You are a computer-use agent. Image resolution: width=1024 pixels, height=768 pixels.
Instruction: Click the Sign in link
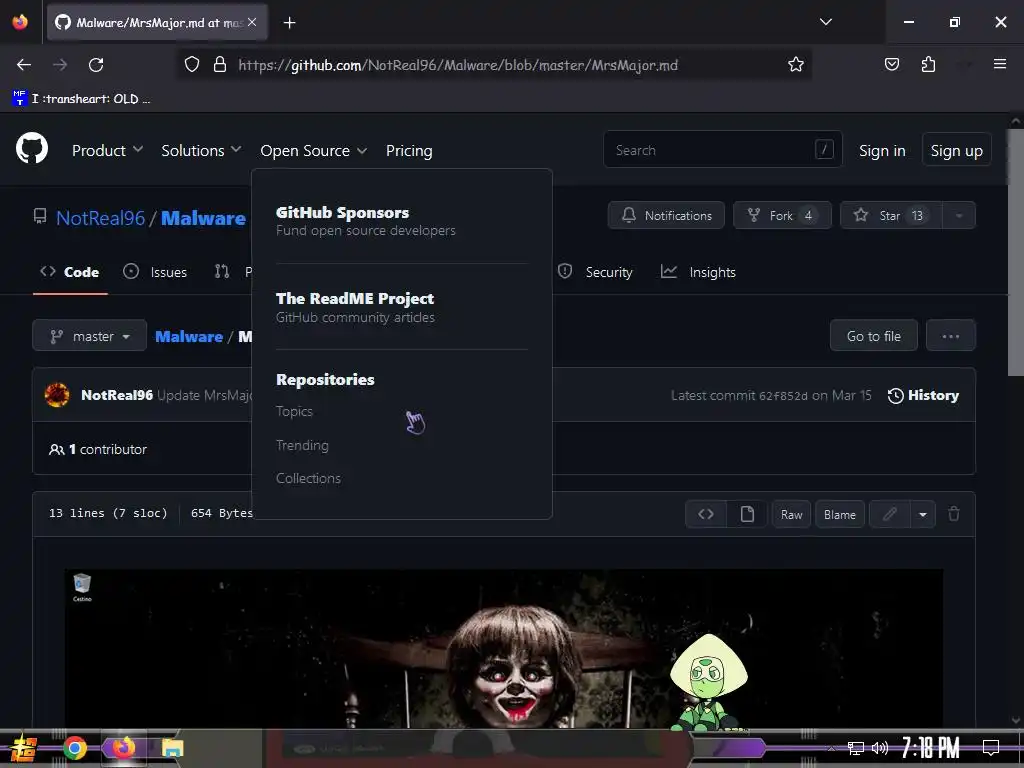[x=882, y=151]
